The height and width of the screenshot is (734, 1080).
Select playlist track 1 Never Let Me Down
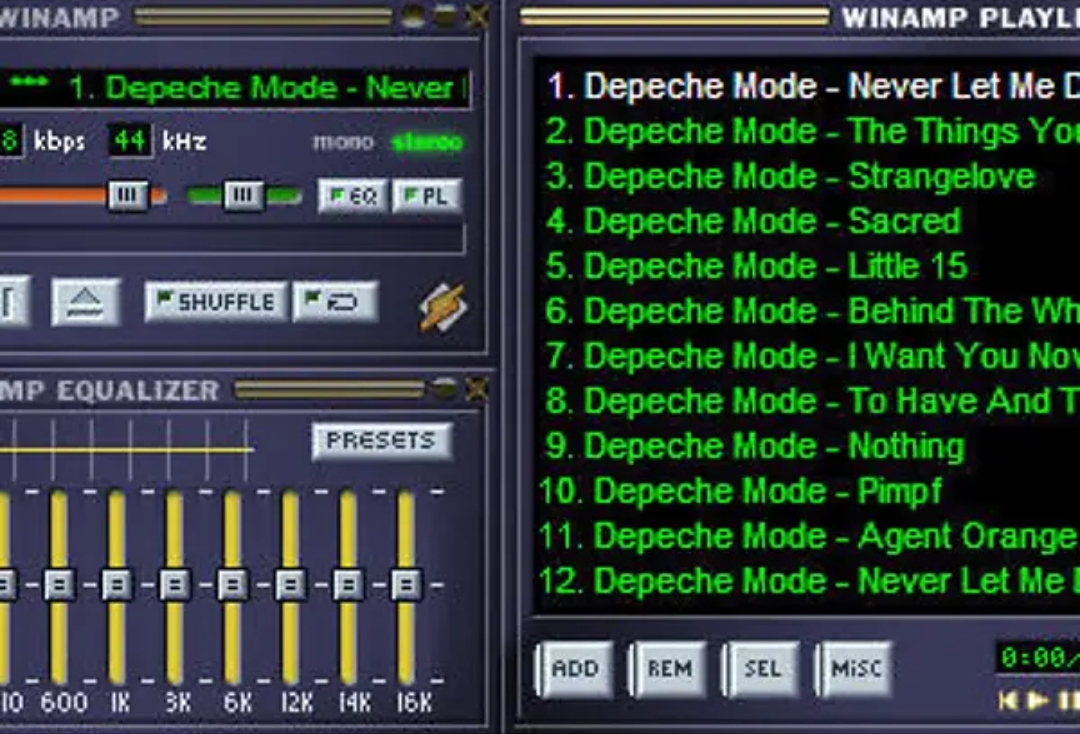point(808,87)
